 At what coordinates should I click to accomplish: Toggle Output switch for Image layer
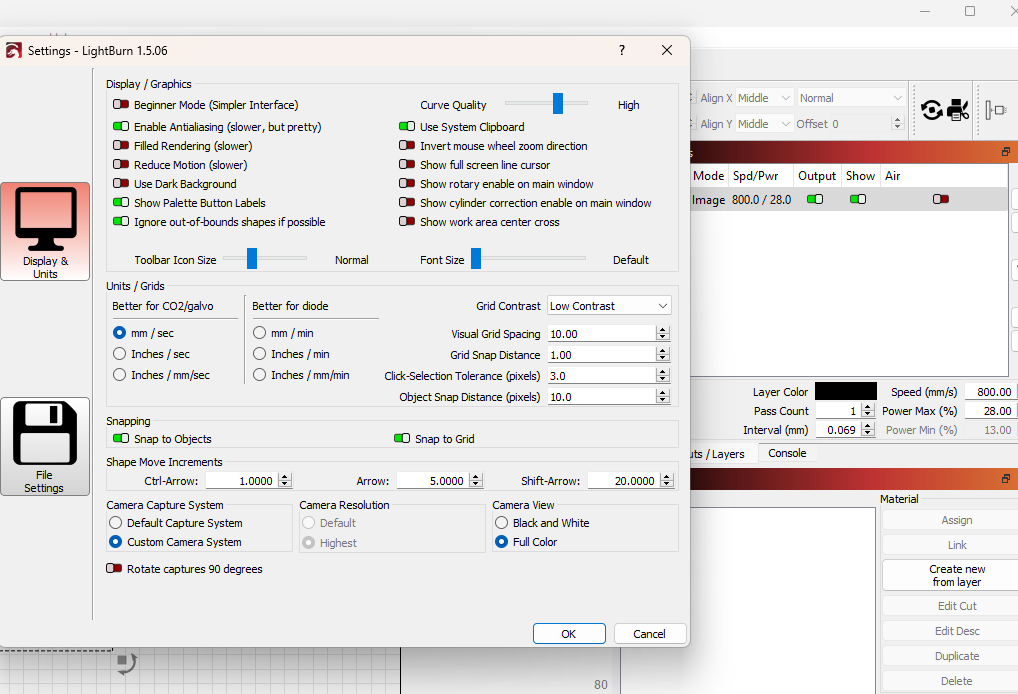tap(815, 199)
